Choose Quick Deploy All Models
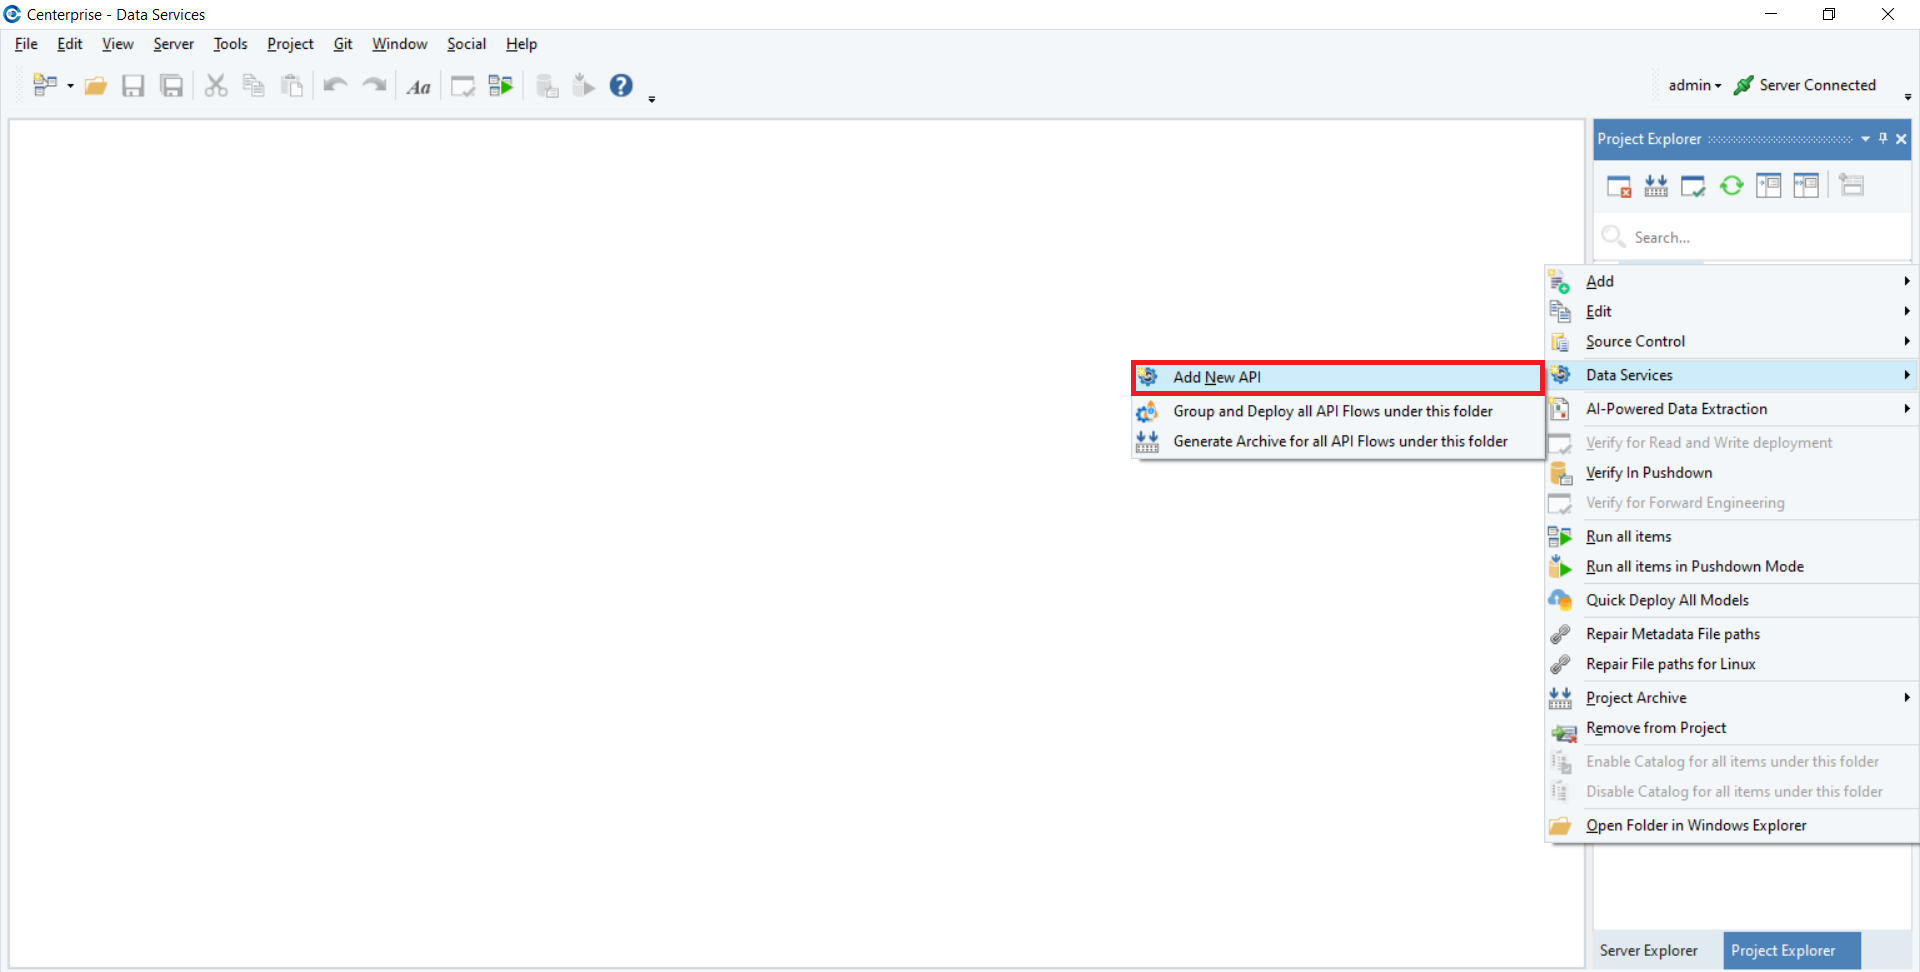 1732,600
